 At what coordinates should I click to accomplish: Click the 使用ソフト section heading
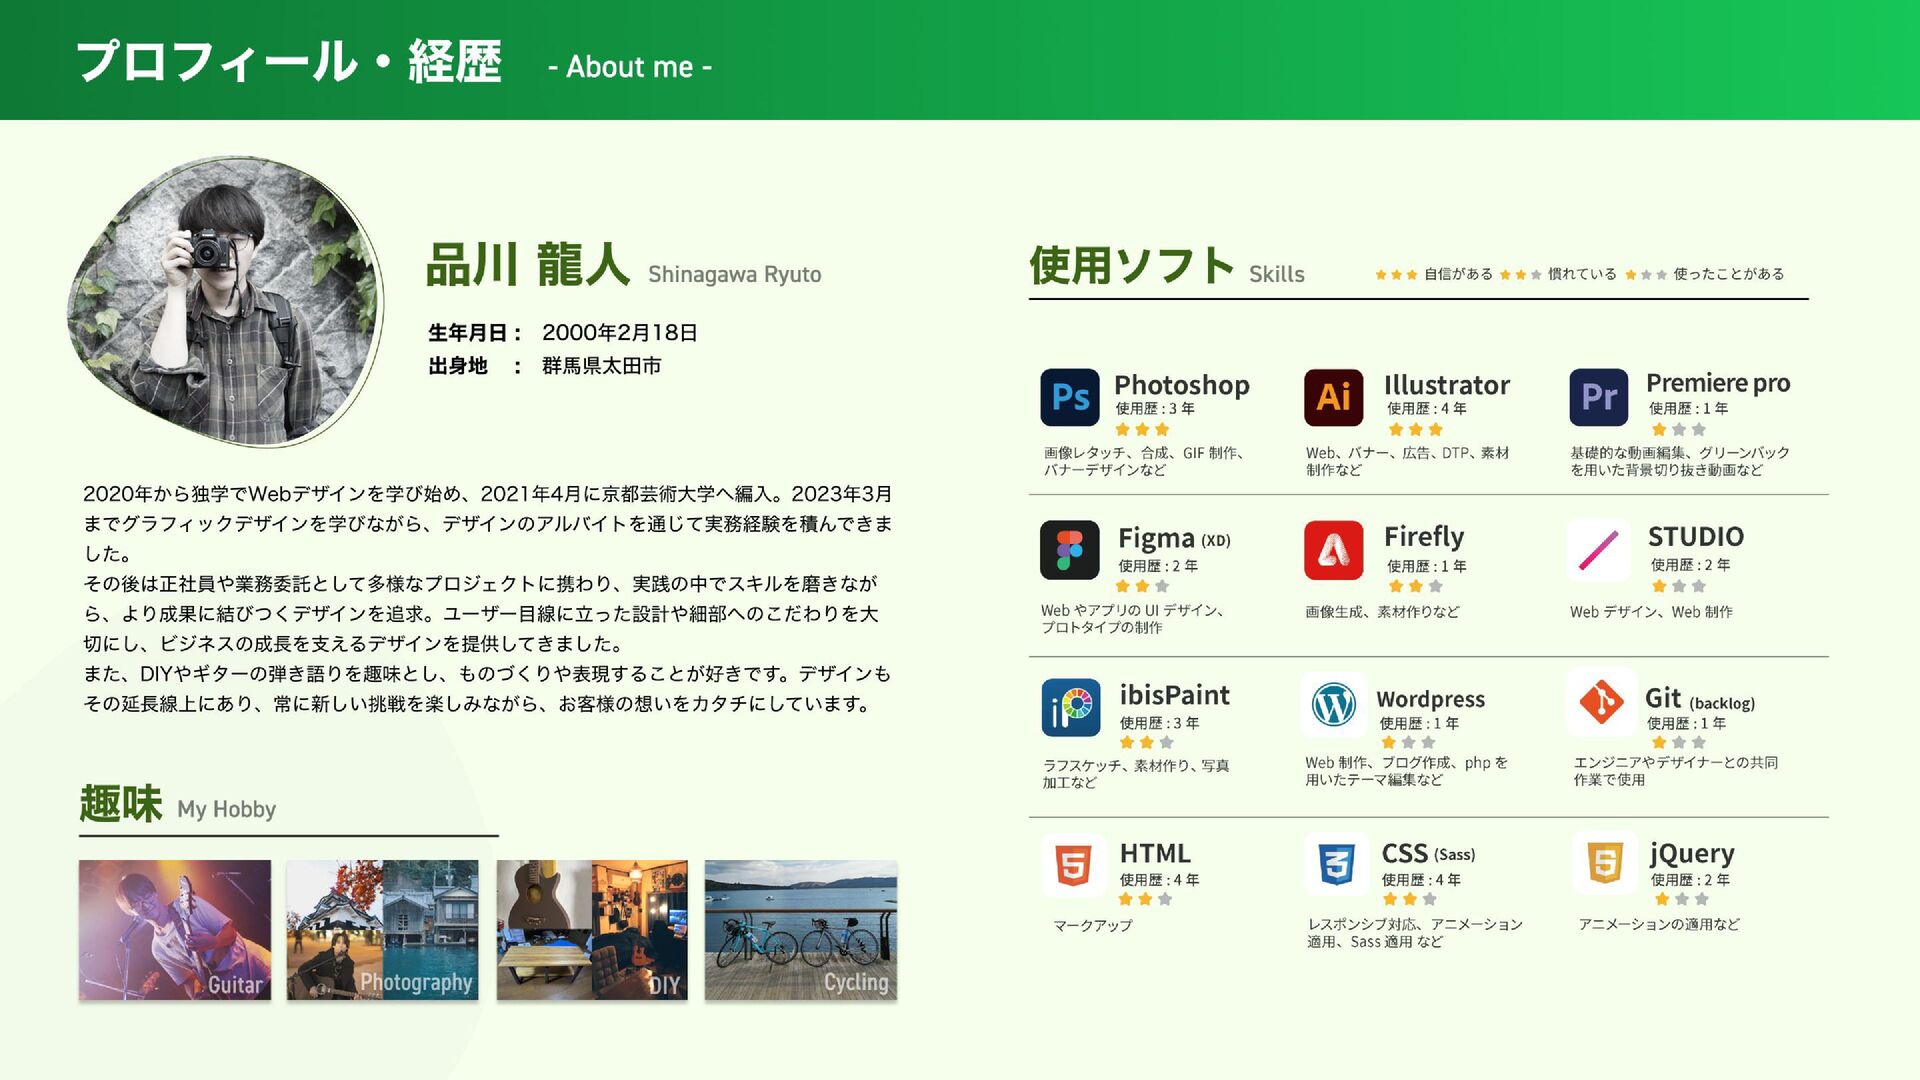(1131, 266)
